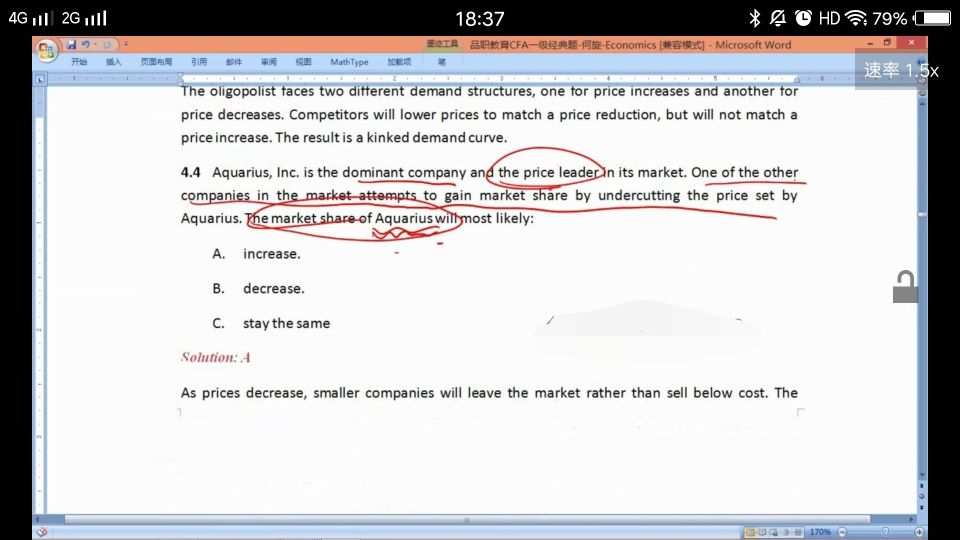The height and width of the screenshot is (540, 960).
Task: Open the 加载项 ribbon tab
Action: click(399, 62)
